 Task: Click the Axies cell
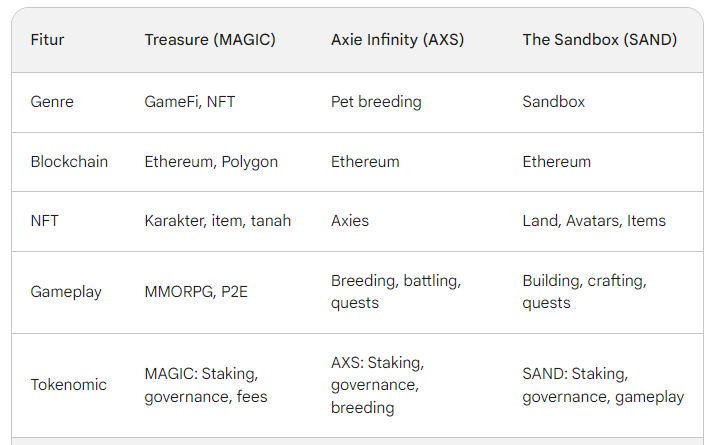tap(350, 221)
